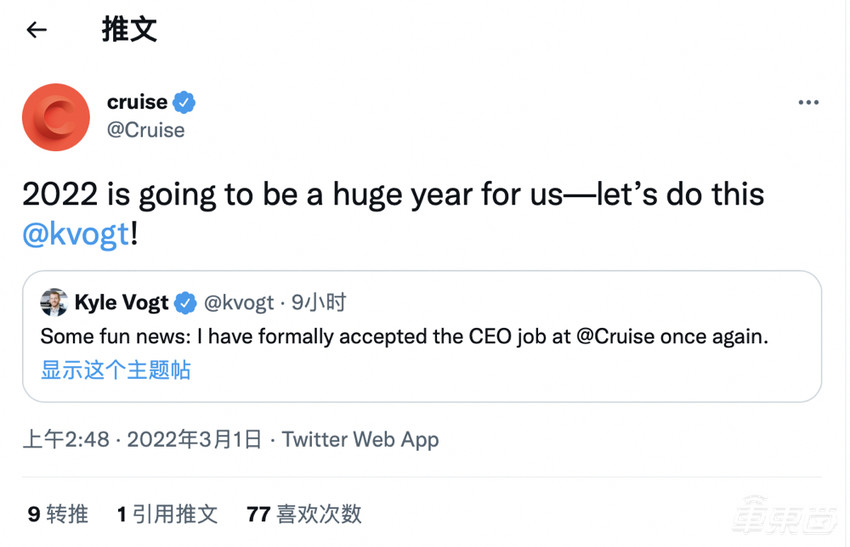Open the more options ellipsis menu

(x=808, y=103)
